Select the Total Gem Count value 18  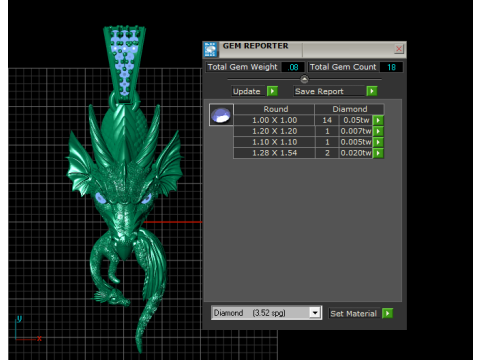[x=391, y=67]
